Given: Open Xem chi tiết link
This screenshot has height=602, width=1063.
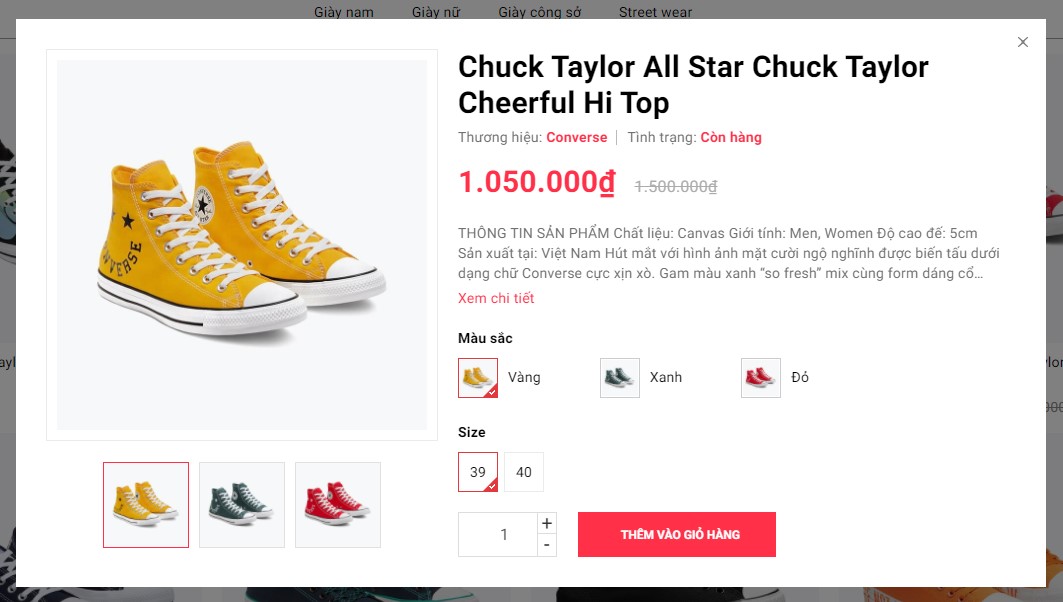Looking at the screenshot, I should (x=496, y=298).
